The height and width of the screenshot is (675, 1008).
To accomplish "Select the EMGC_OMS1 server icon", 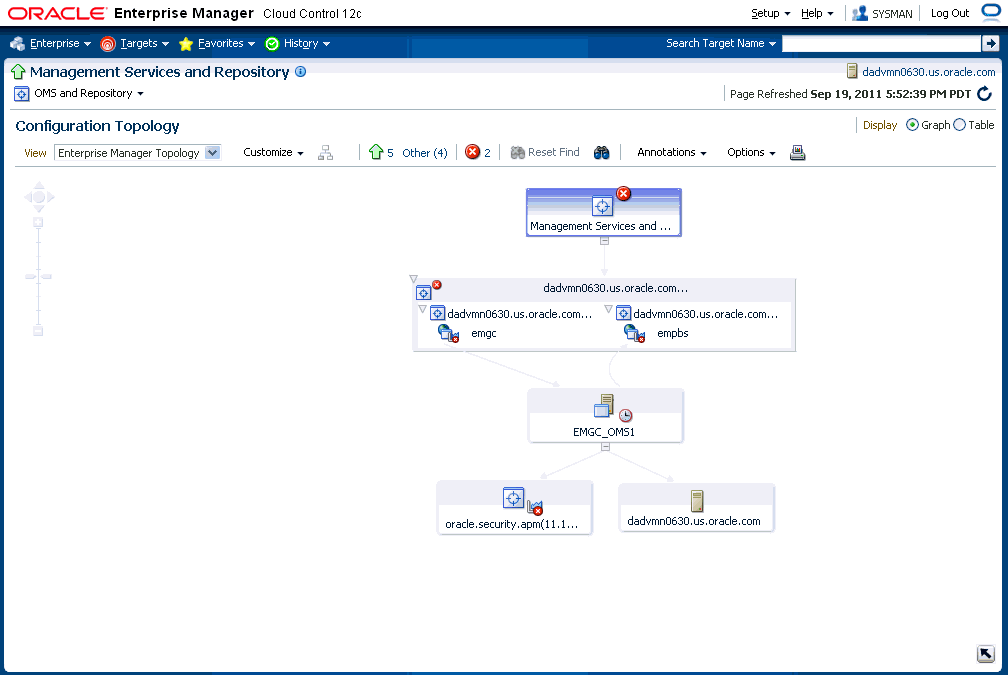I will [604, 406].
